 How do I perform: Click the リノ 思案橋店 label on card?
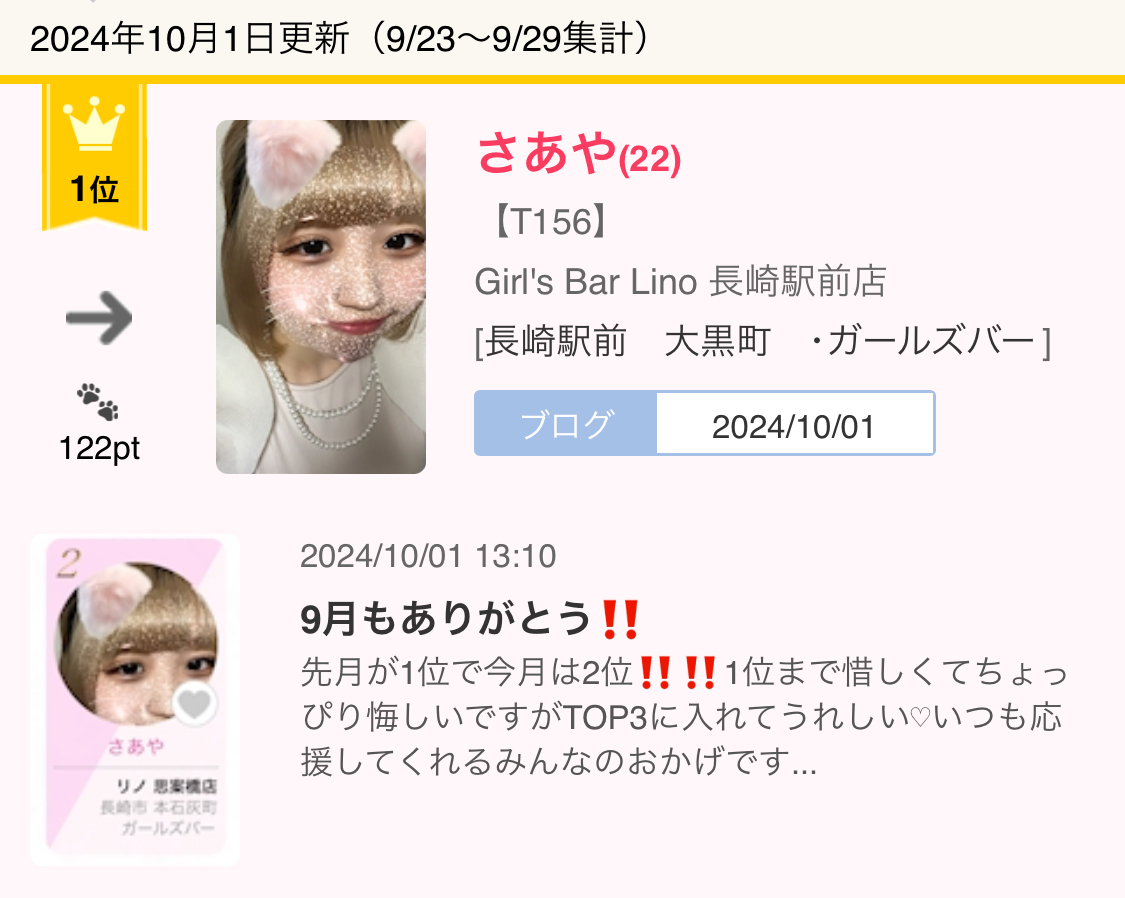tap(166, 786)
